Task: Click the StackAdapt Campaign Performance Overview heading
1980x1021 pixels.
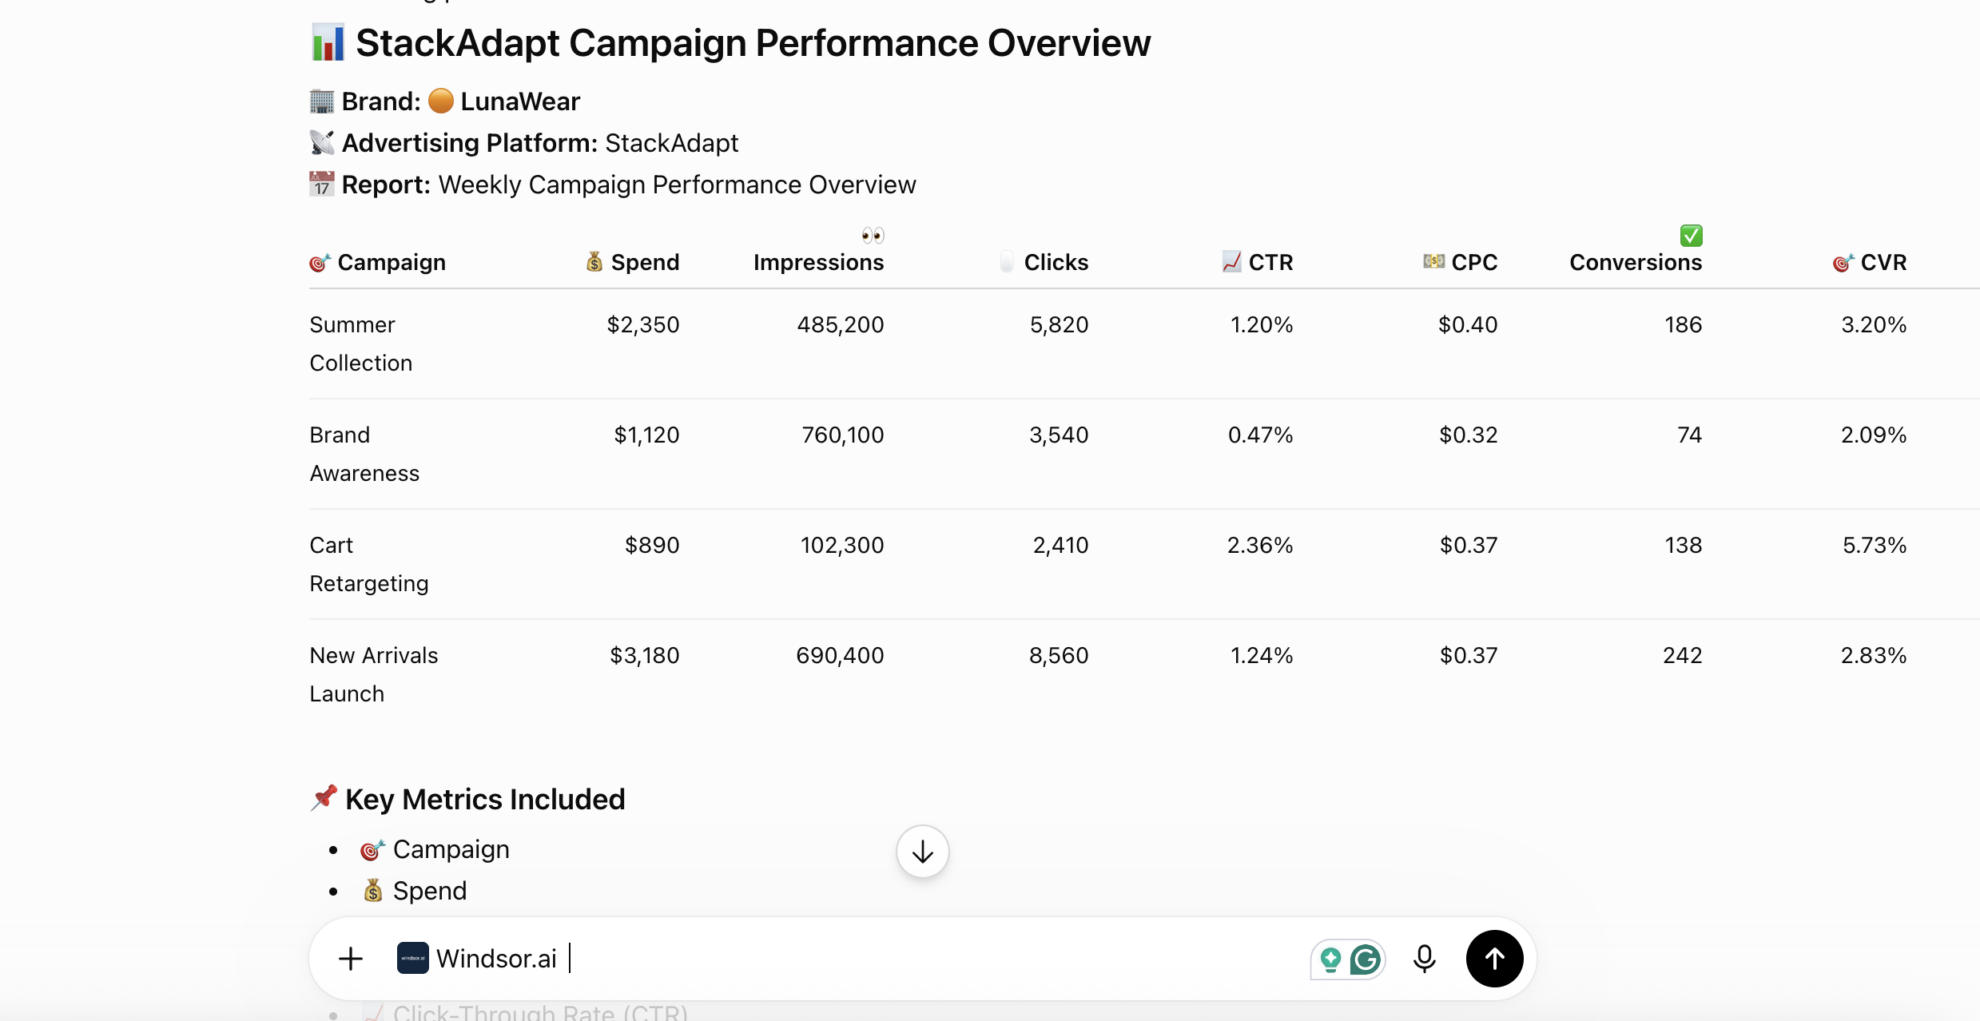Action: coord(753,43)
